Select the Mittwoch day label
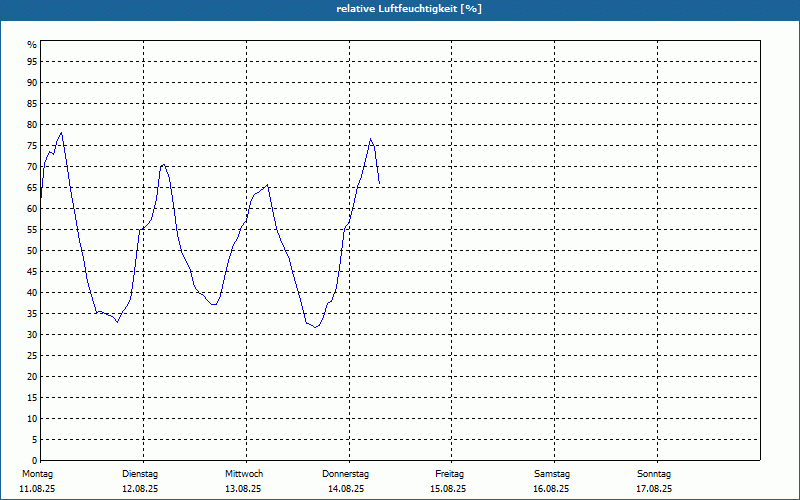The width and height of the screenshot is (800, 500). click(x=244, y=474)
